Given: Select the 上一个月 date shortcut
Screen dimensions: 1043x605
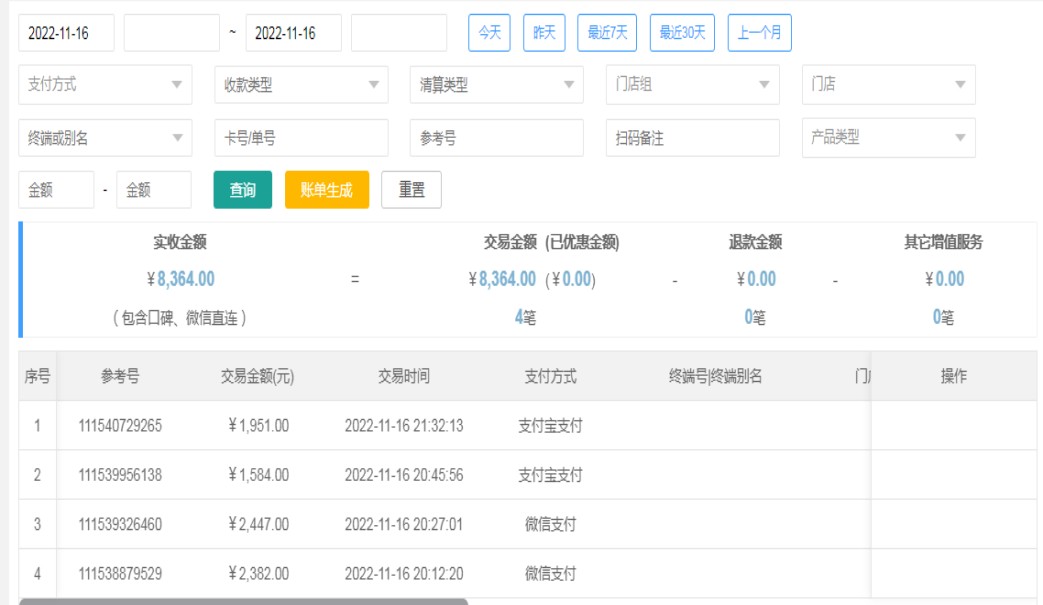Looking at the screenshot, I should tap(759, 33).
